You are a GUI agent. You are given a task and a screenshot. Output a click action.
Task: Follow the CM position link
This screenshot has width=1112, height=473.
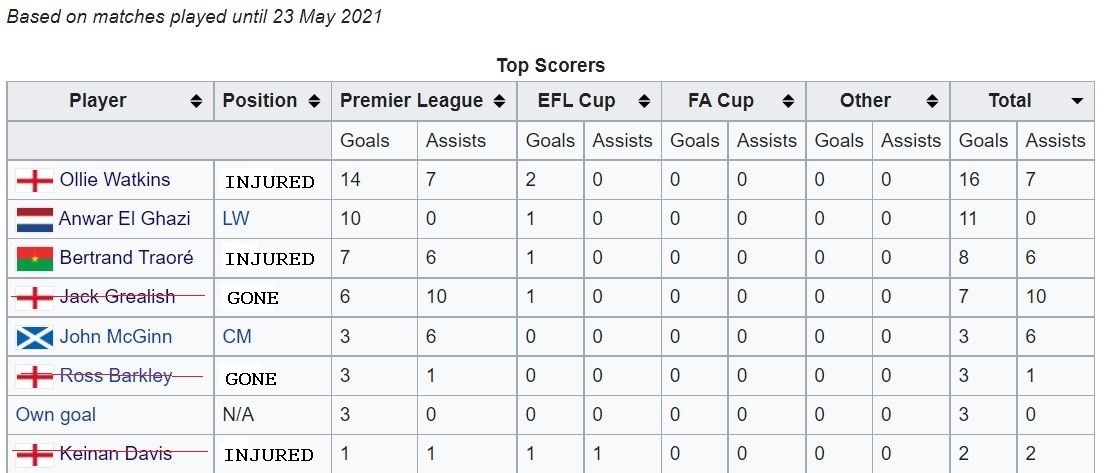tap(237, 336)
